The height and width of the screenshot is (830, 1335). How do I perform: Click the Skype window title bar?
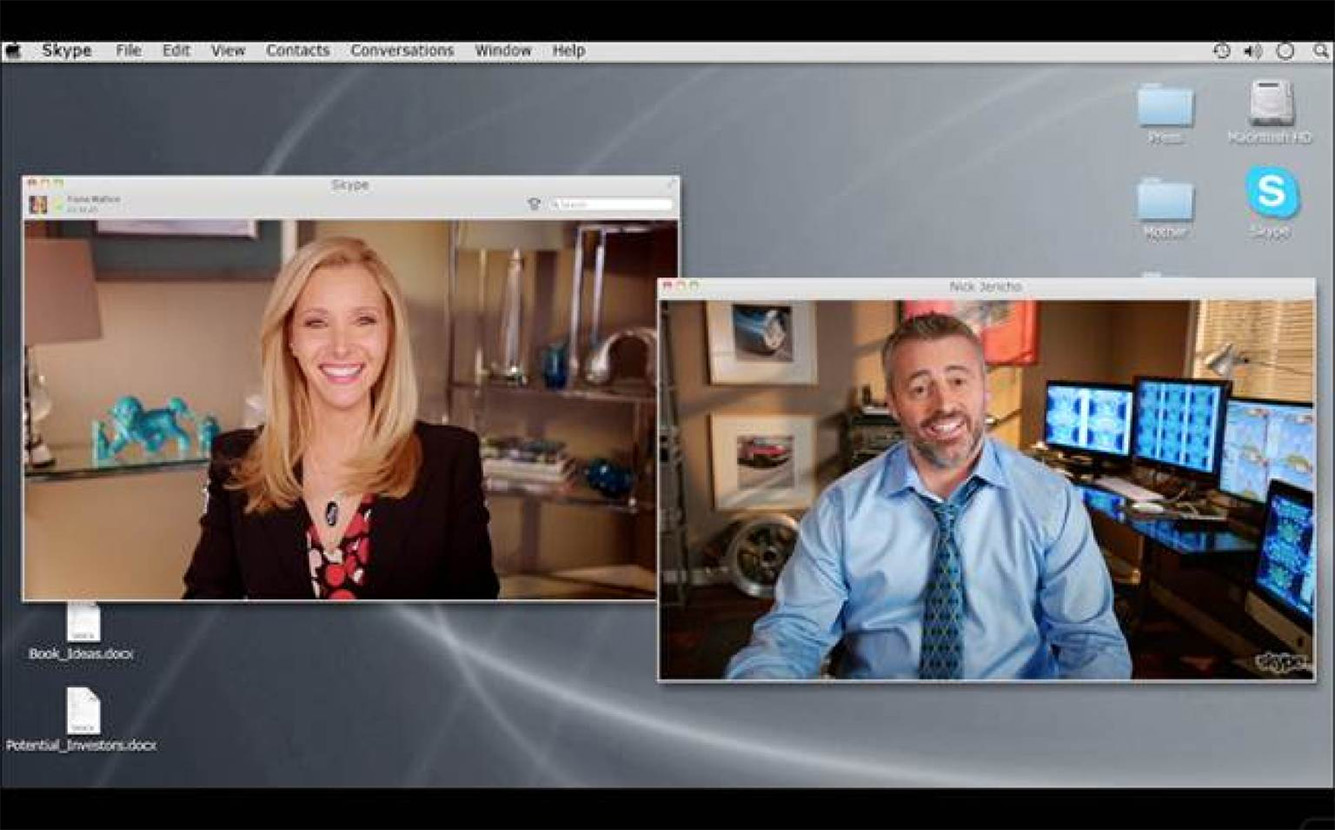click(350, 185)
